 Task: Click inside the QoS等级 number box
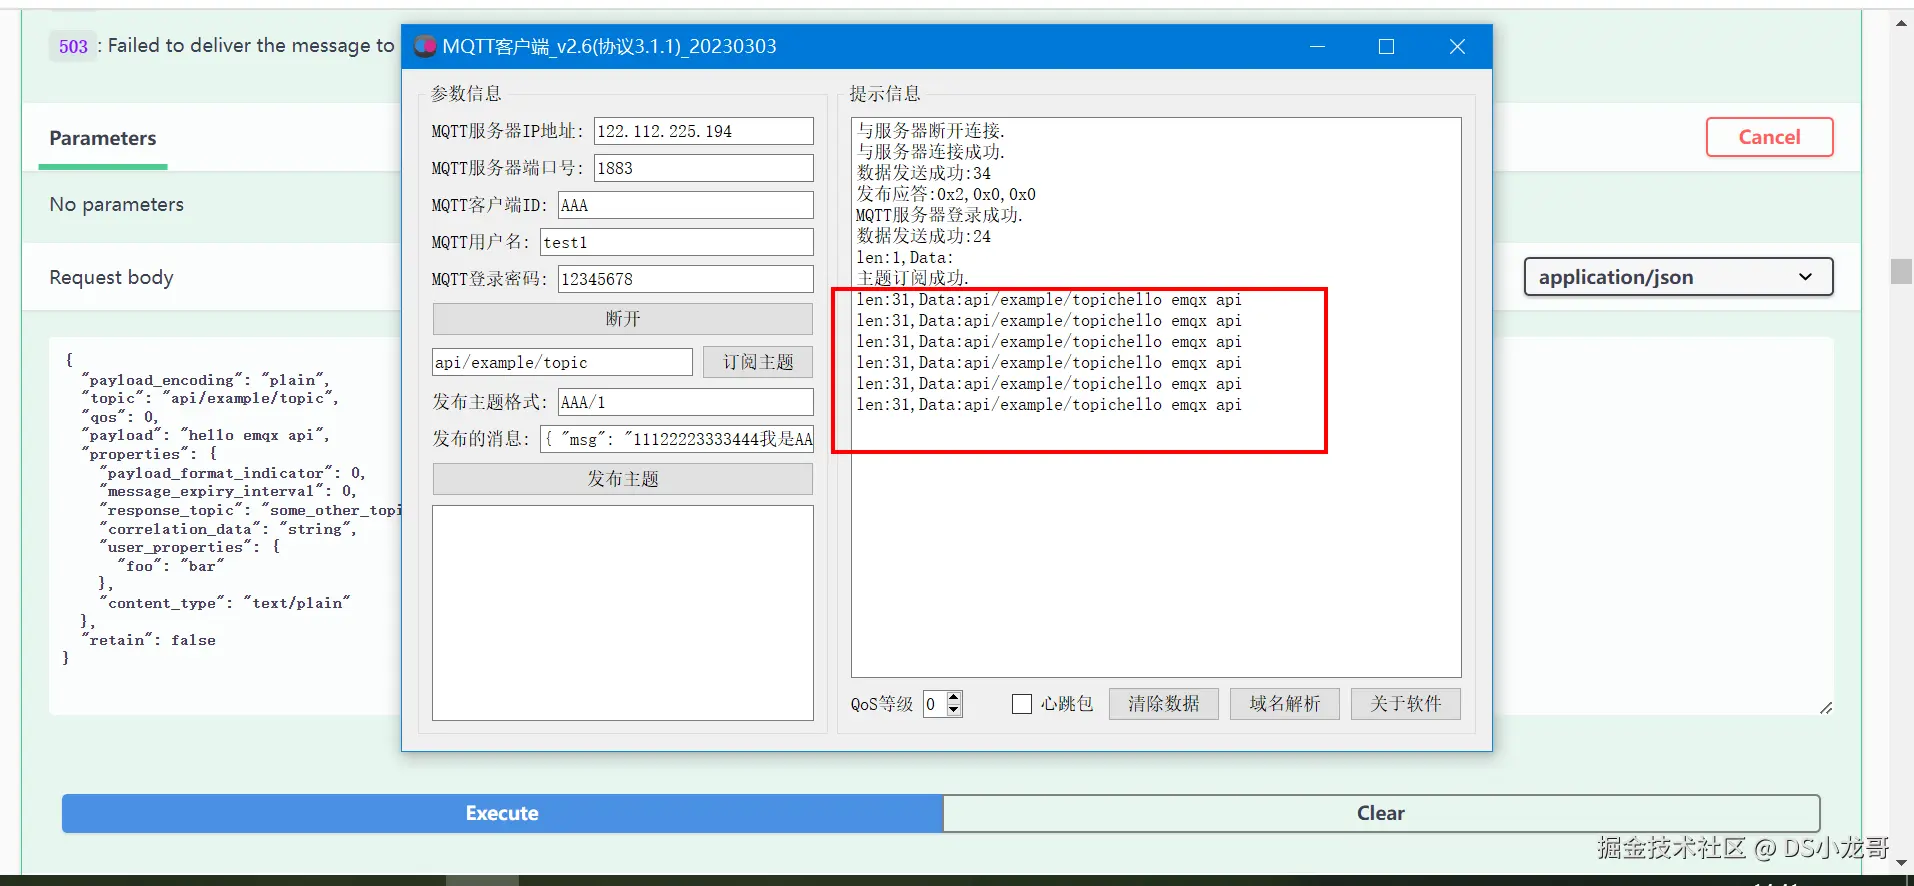934,704
